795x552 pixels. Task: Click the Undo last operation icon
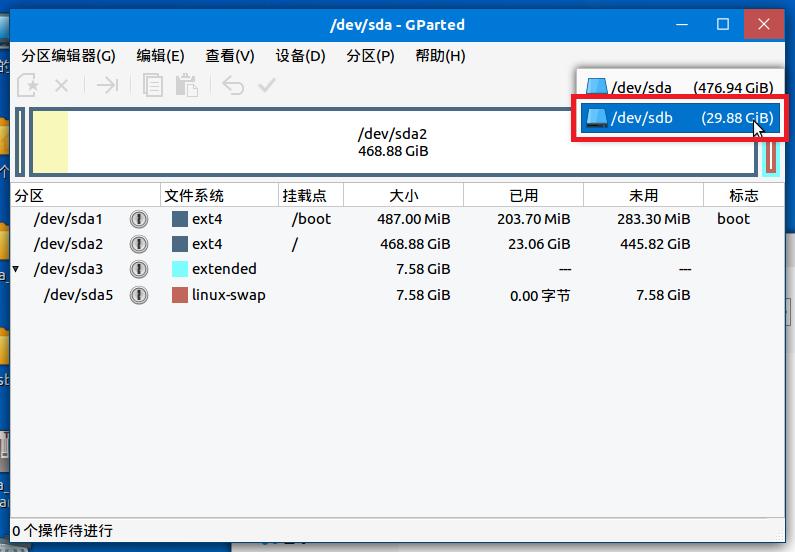click(233, 85)
